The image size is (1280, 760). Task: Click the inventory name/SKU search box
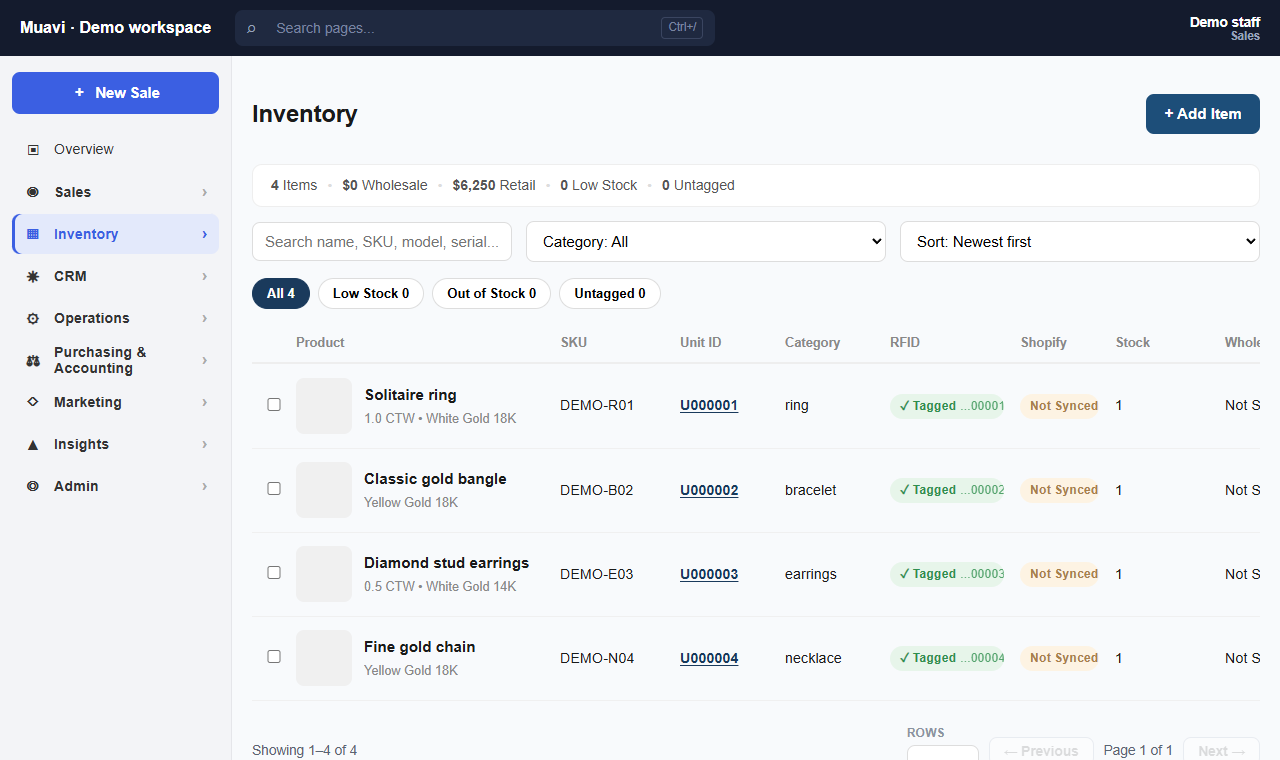pyautogui.click(x=382, y=242)
